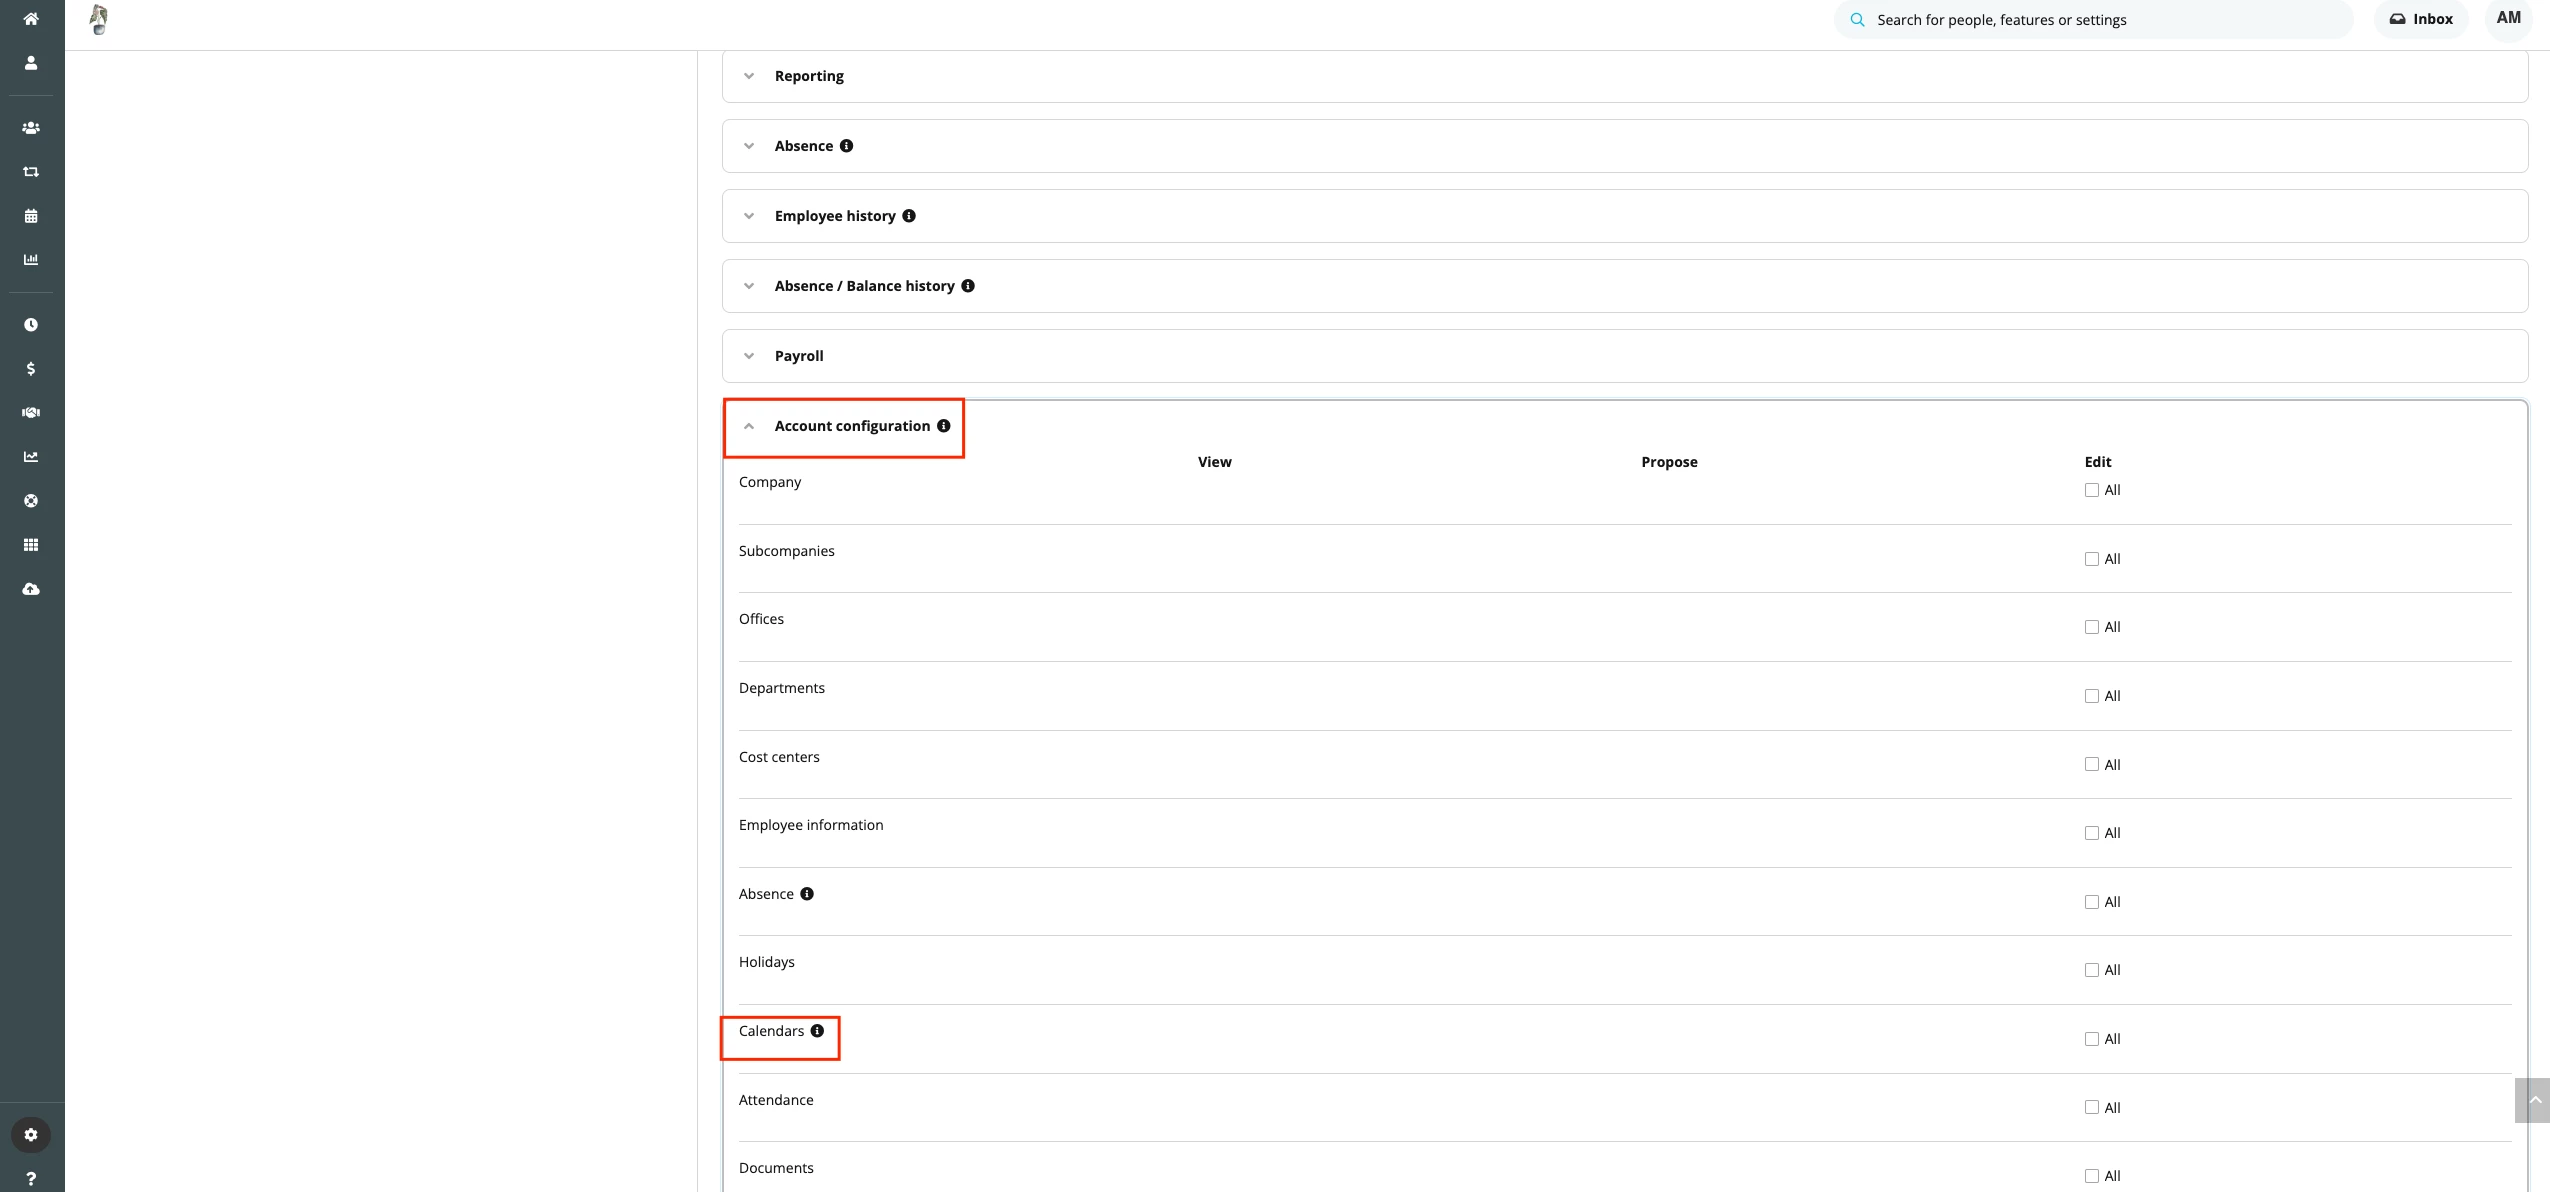Screen dimensions: 2550x1192
Task: Click the Employee information row label
Action: pos(811,825)
